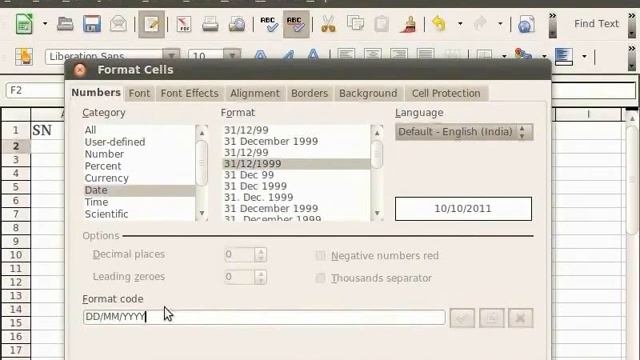The image size is (640, 360).
Task: Open the Redo history dropdown arrow
Action: coord(500,24)
